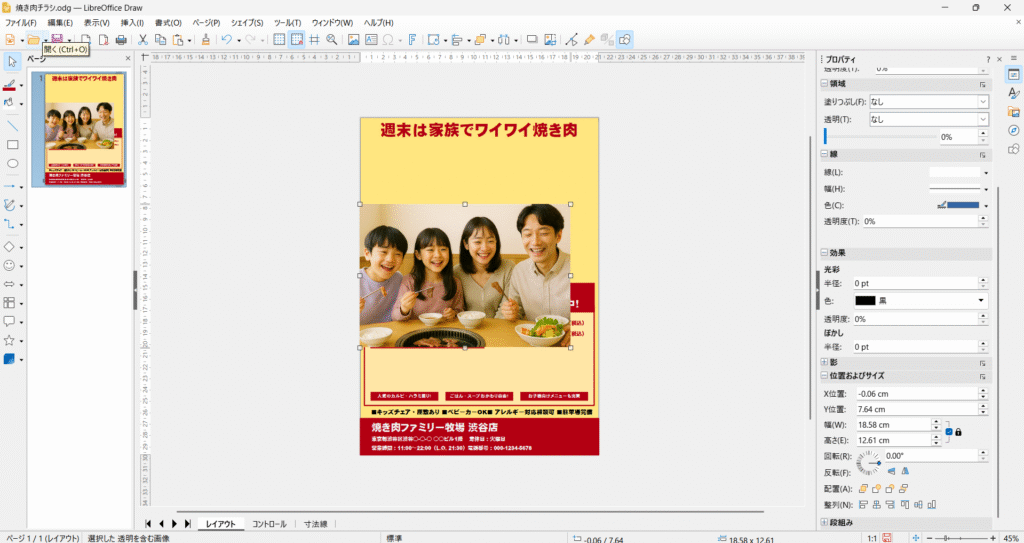Insert an image using the picture icon
Screen dimensions: 1024x543
pos(353,40)
